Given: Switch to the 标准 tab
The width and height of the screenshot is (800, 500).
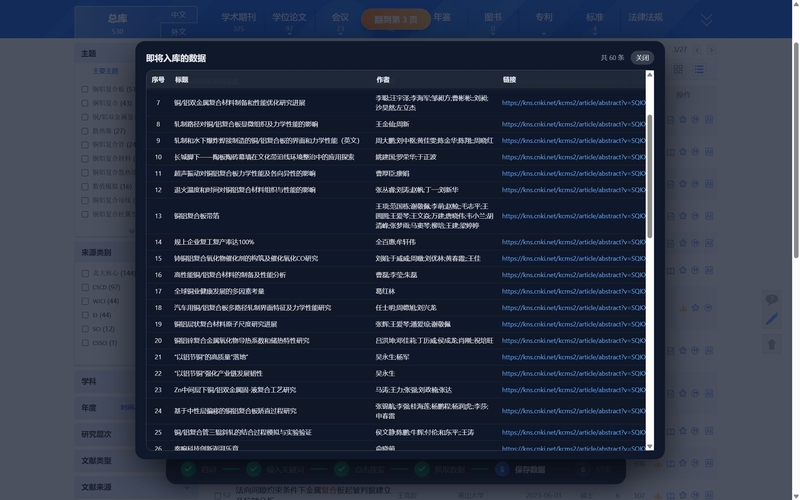Looking at the screenshot, I should click(594, 17).
